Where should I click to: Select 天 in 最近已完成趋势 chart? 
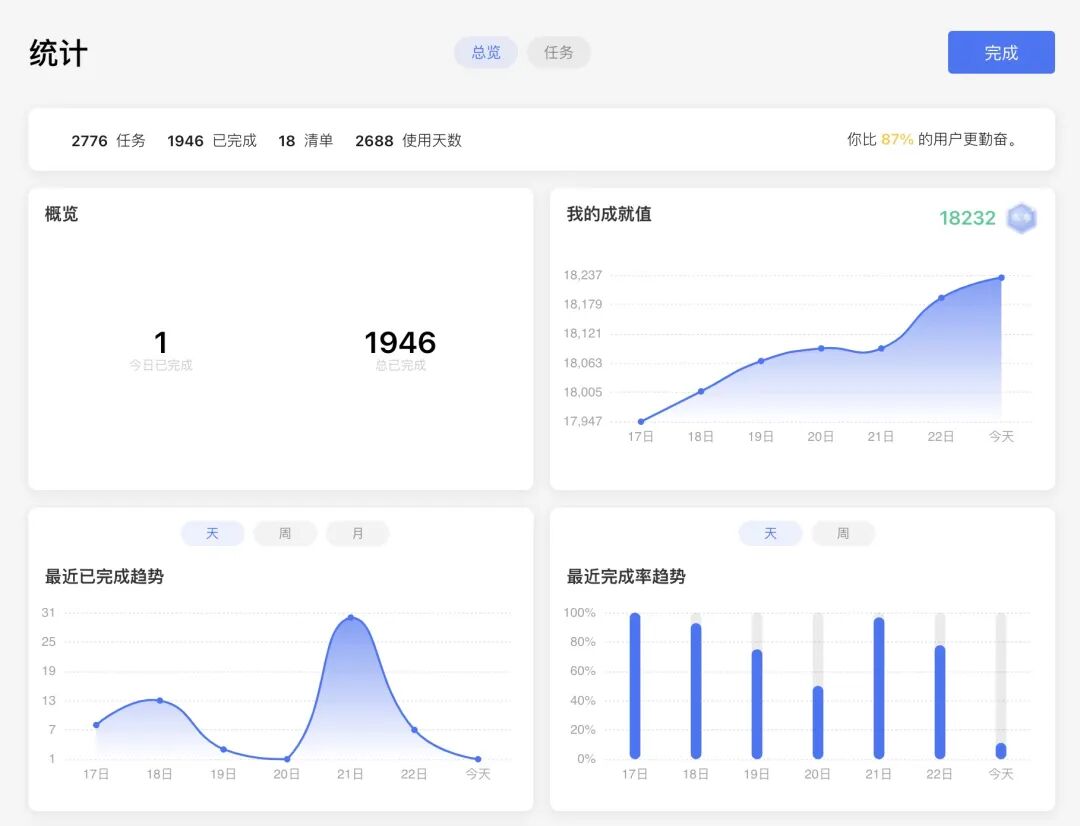[212, 533]
